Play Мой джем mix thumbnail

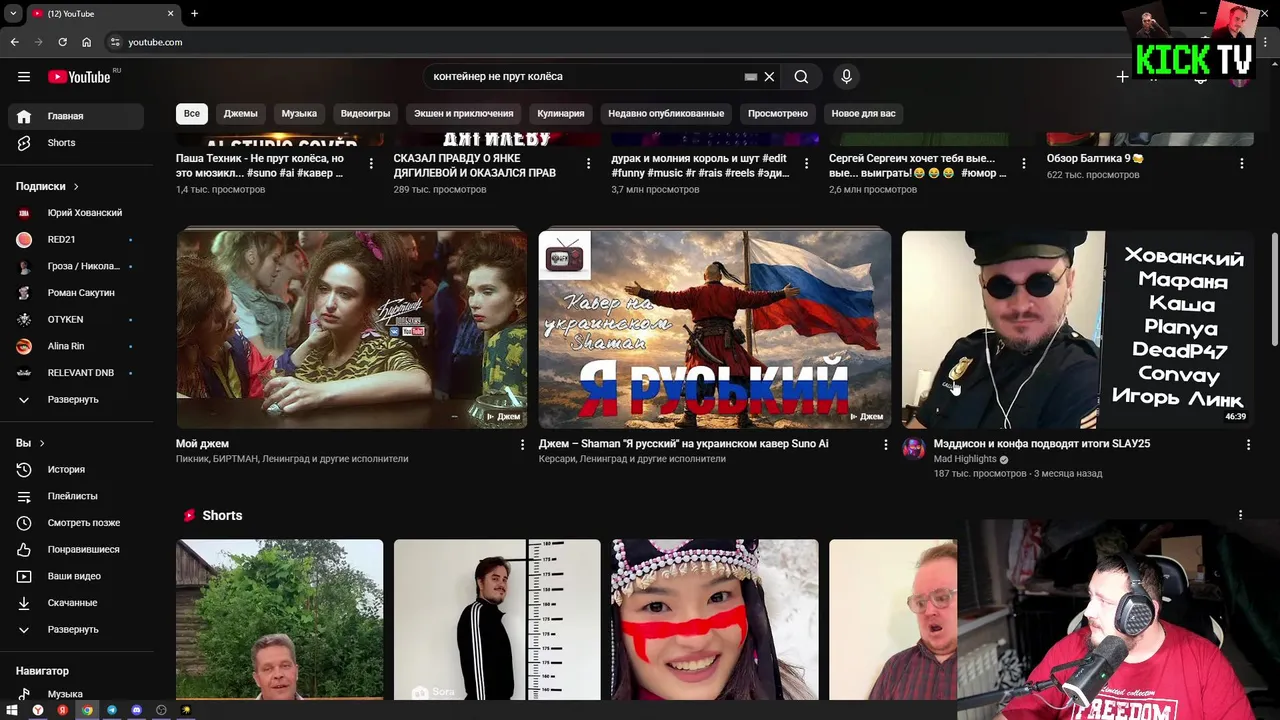[x=352, y=330]
